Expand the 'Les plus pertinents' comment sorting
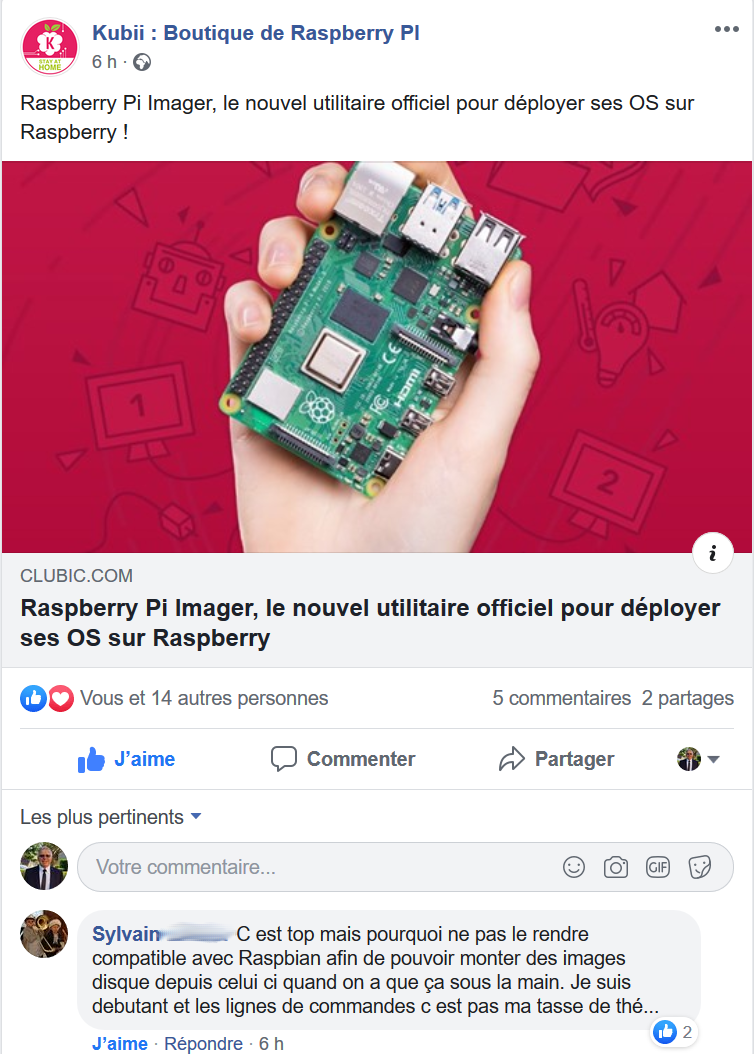The height and width of the screenshot is (1054, 754). pos(110,817)
